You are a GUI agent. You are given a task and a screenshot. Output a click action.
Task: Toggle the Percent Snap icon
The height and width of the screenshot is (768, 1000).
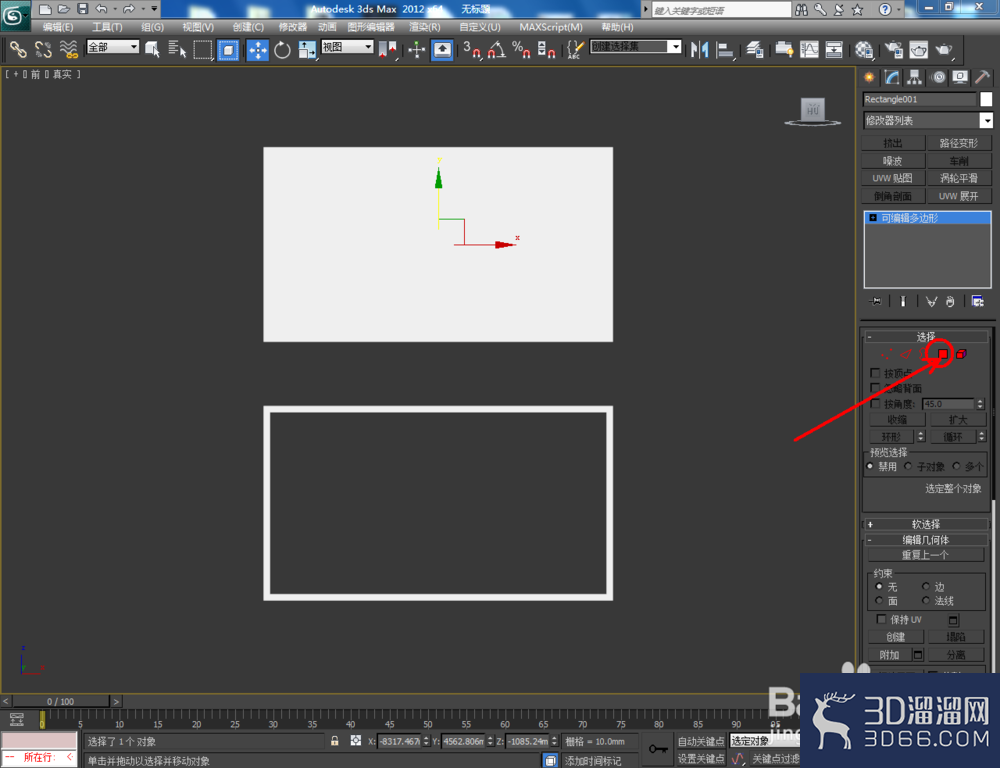click(x=521, y=50)
